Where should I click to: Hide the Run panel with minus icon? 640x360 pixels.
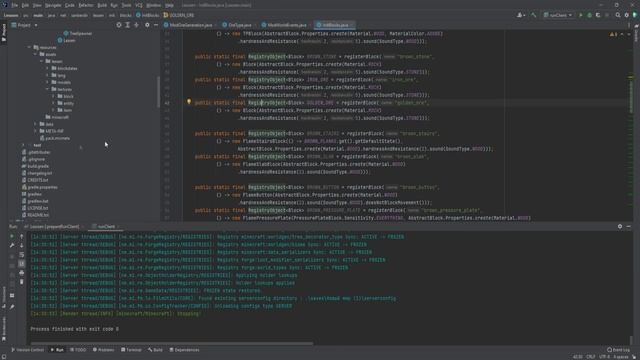[x=629, y=227]
